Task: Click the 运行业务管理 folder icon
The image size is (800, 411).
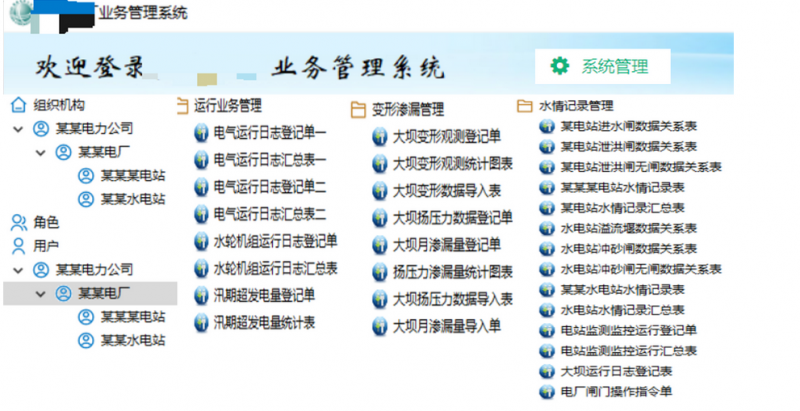Action: (x=182, y=104)
